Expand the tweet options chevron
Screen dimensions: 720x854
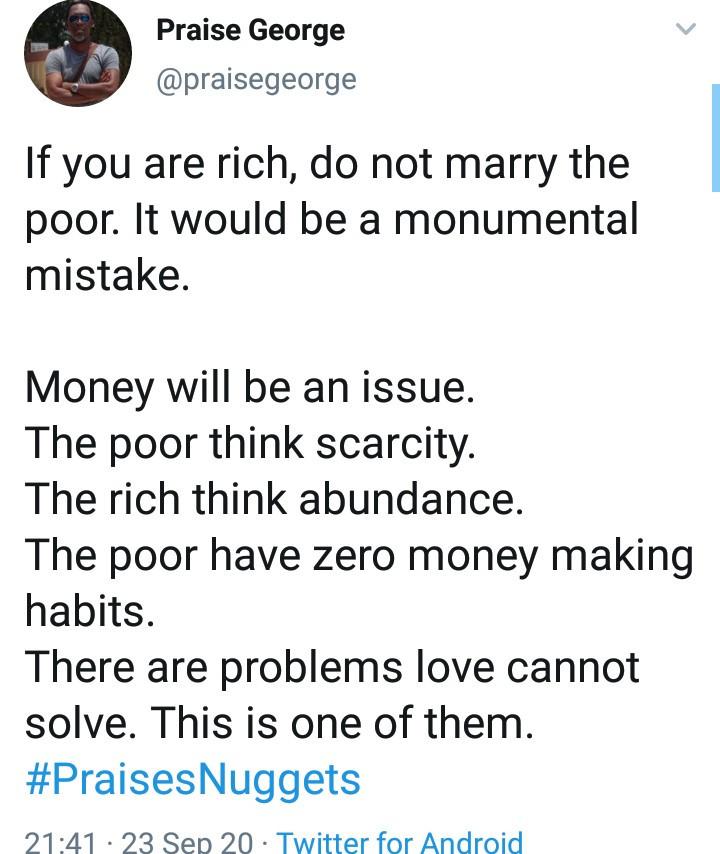(x=685, y=30)
